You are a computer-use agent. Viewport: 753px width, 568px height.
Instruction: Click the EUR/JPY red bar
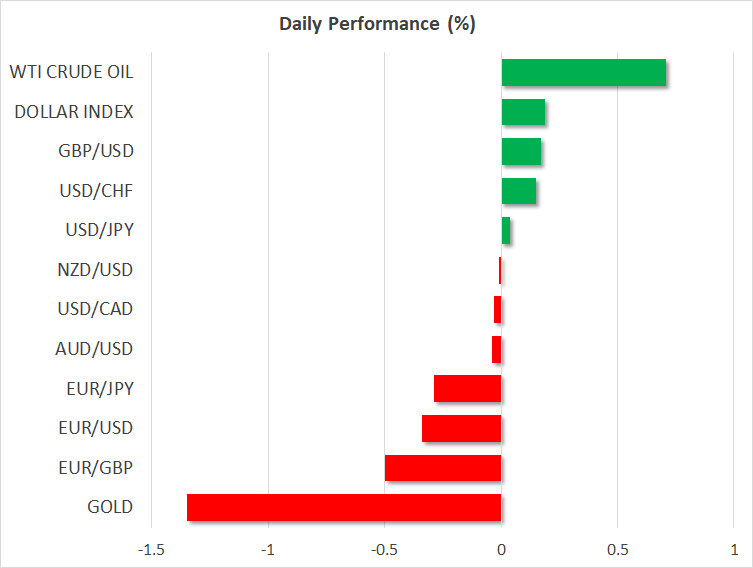(x=467, y=389)
